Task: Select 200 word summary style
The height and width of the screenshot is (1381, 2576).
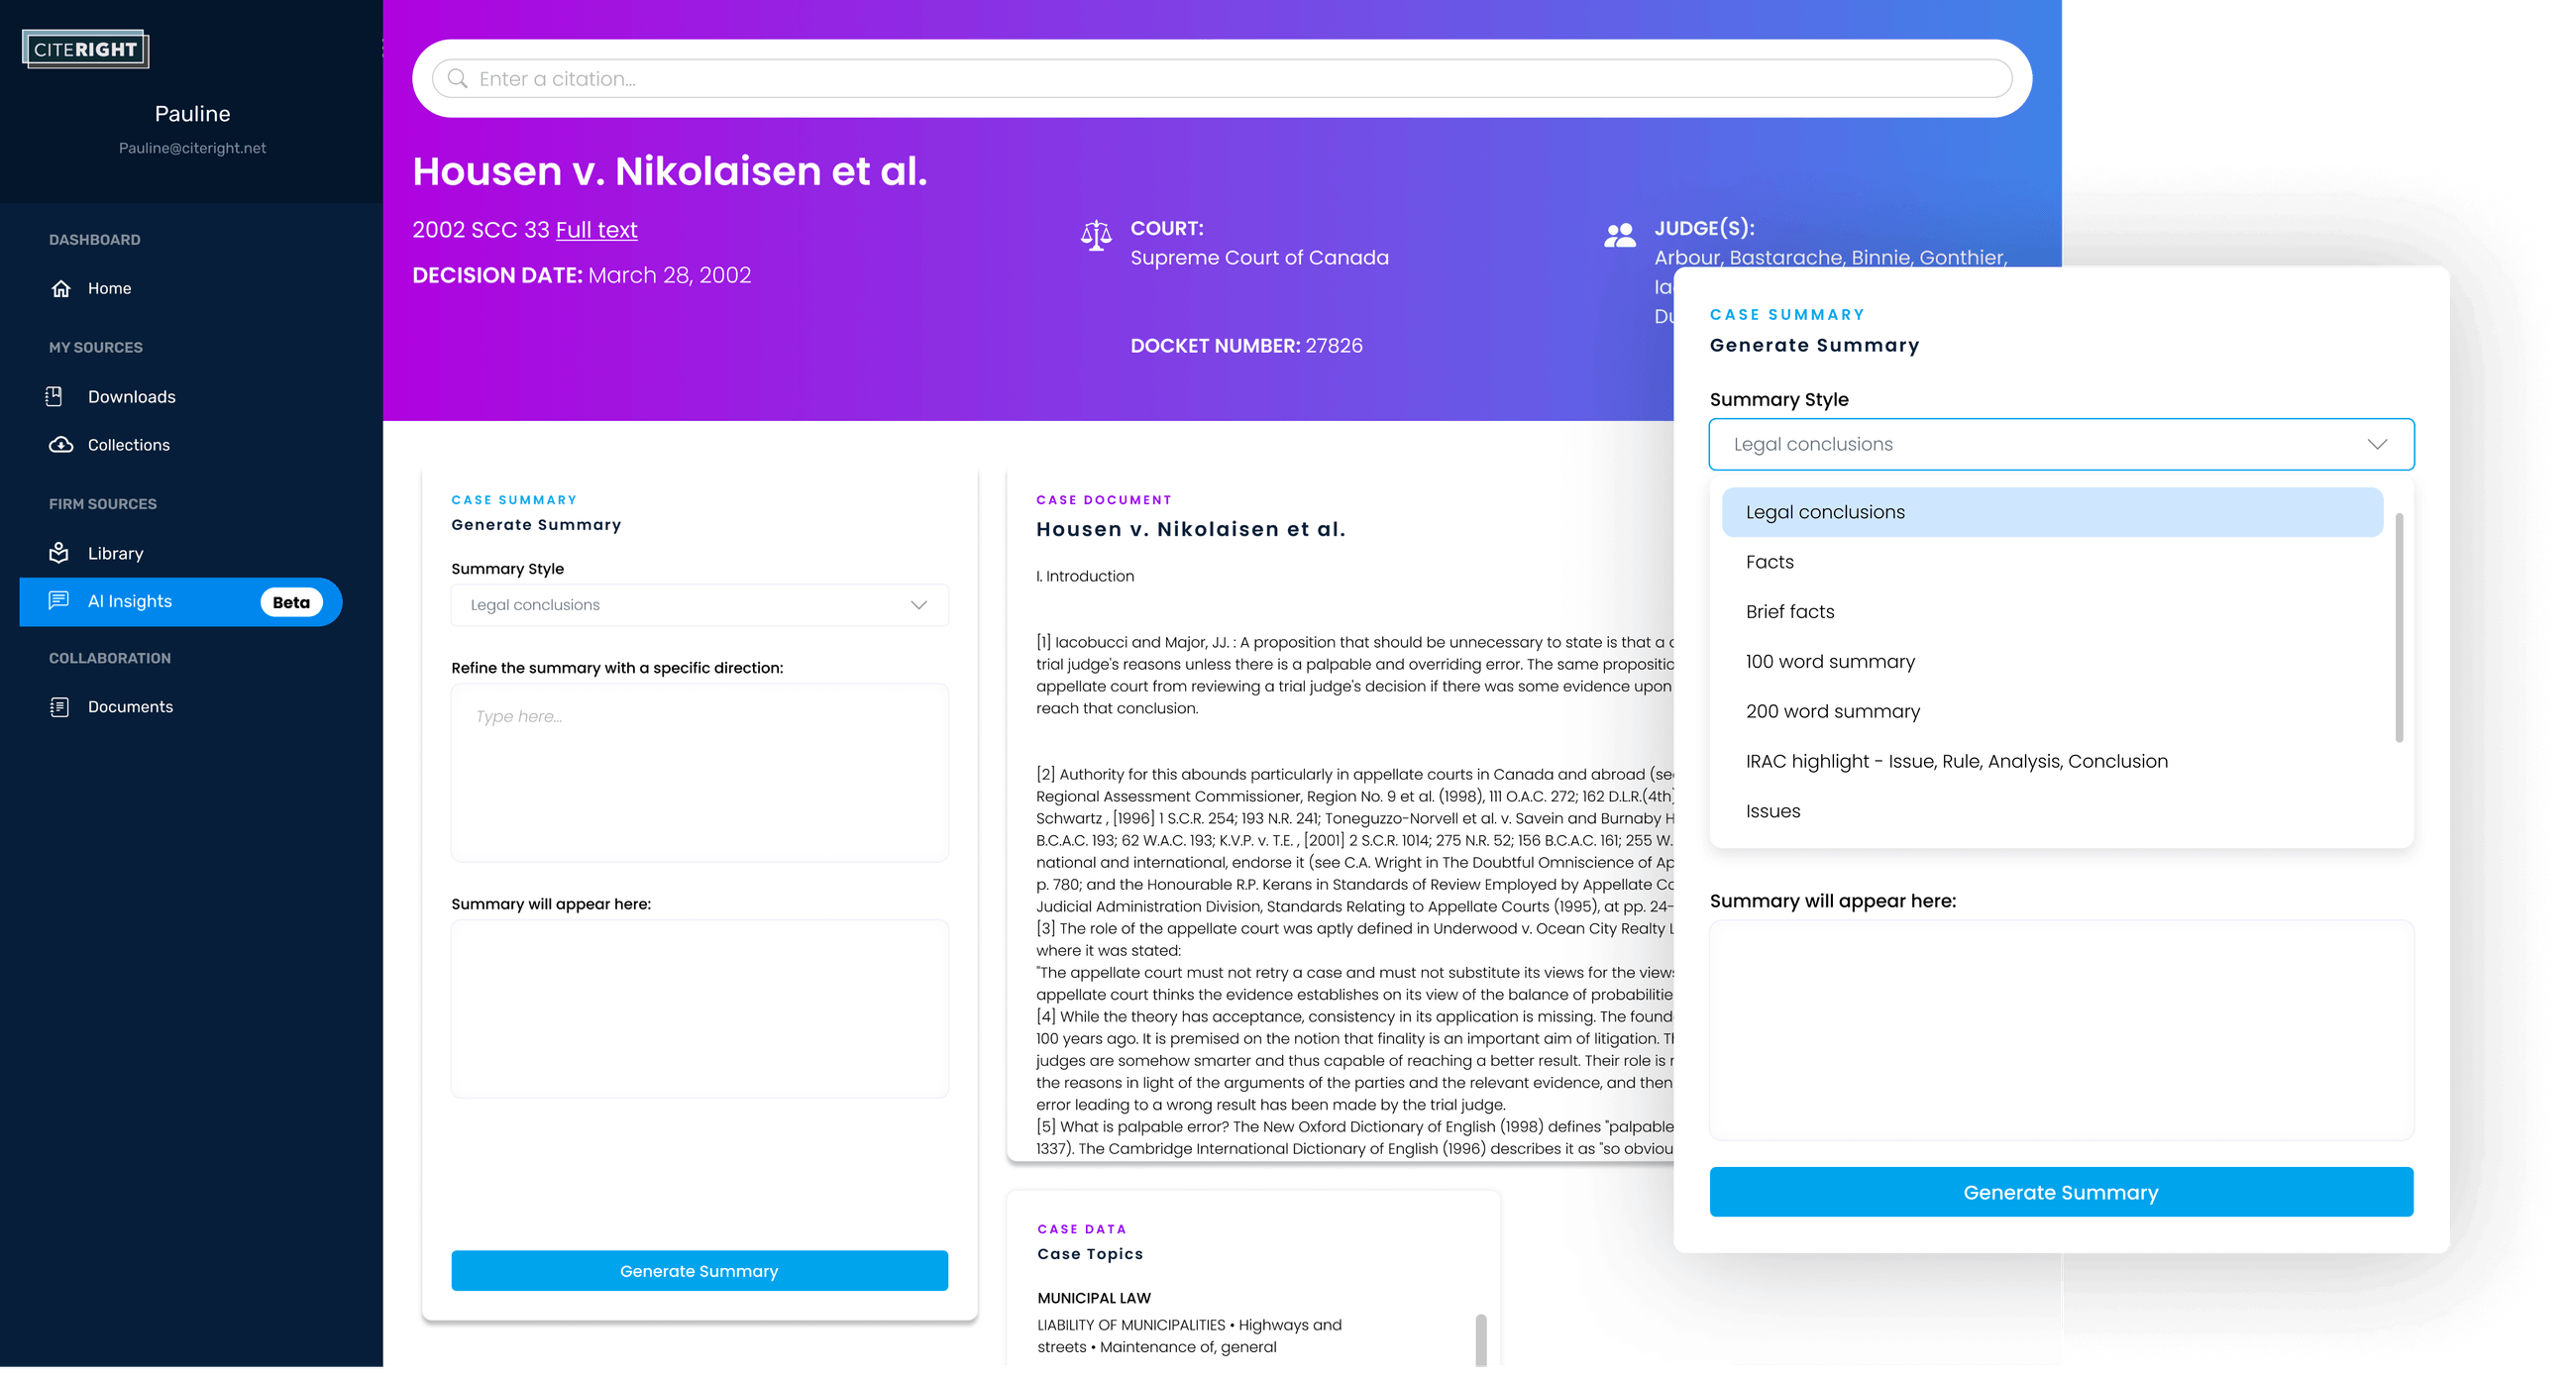Action: click(1832, 711)
